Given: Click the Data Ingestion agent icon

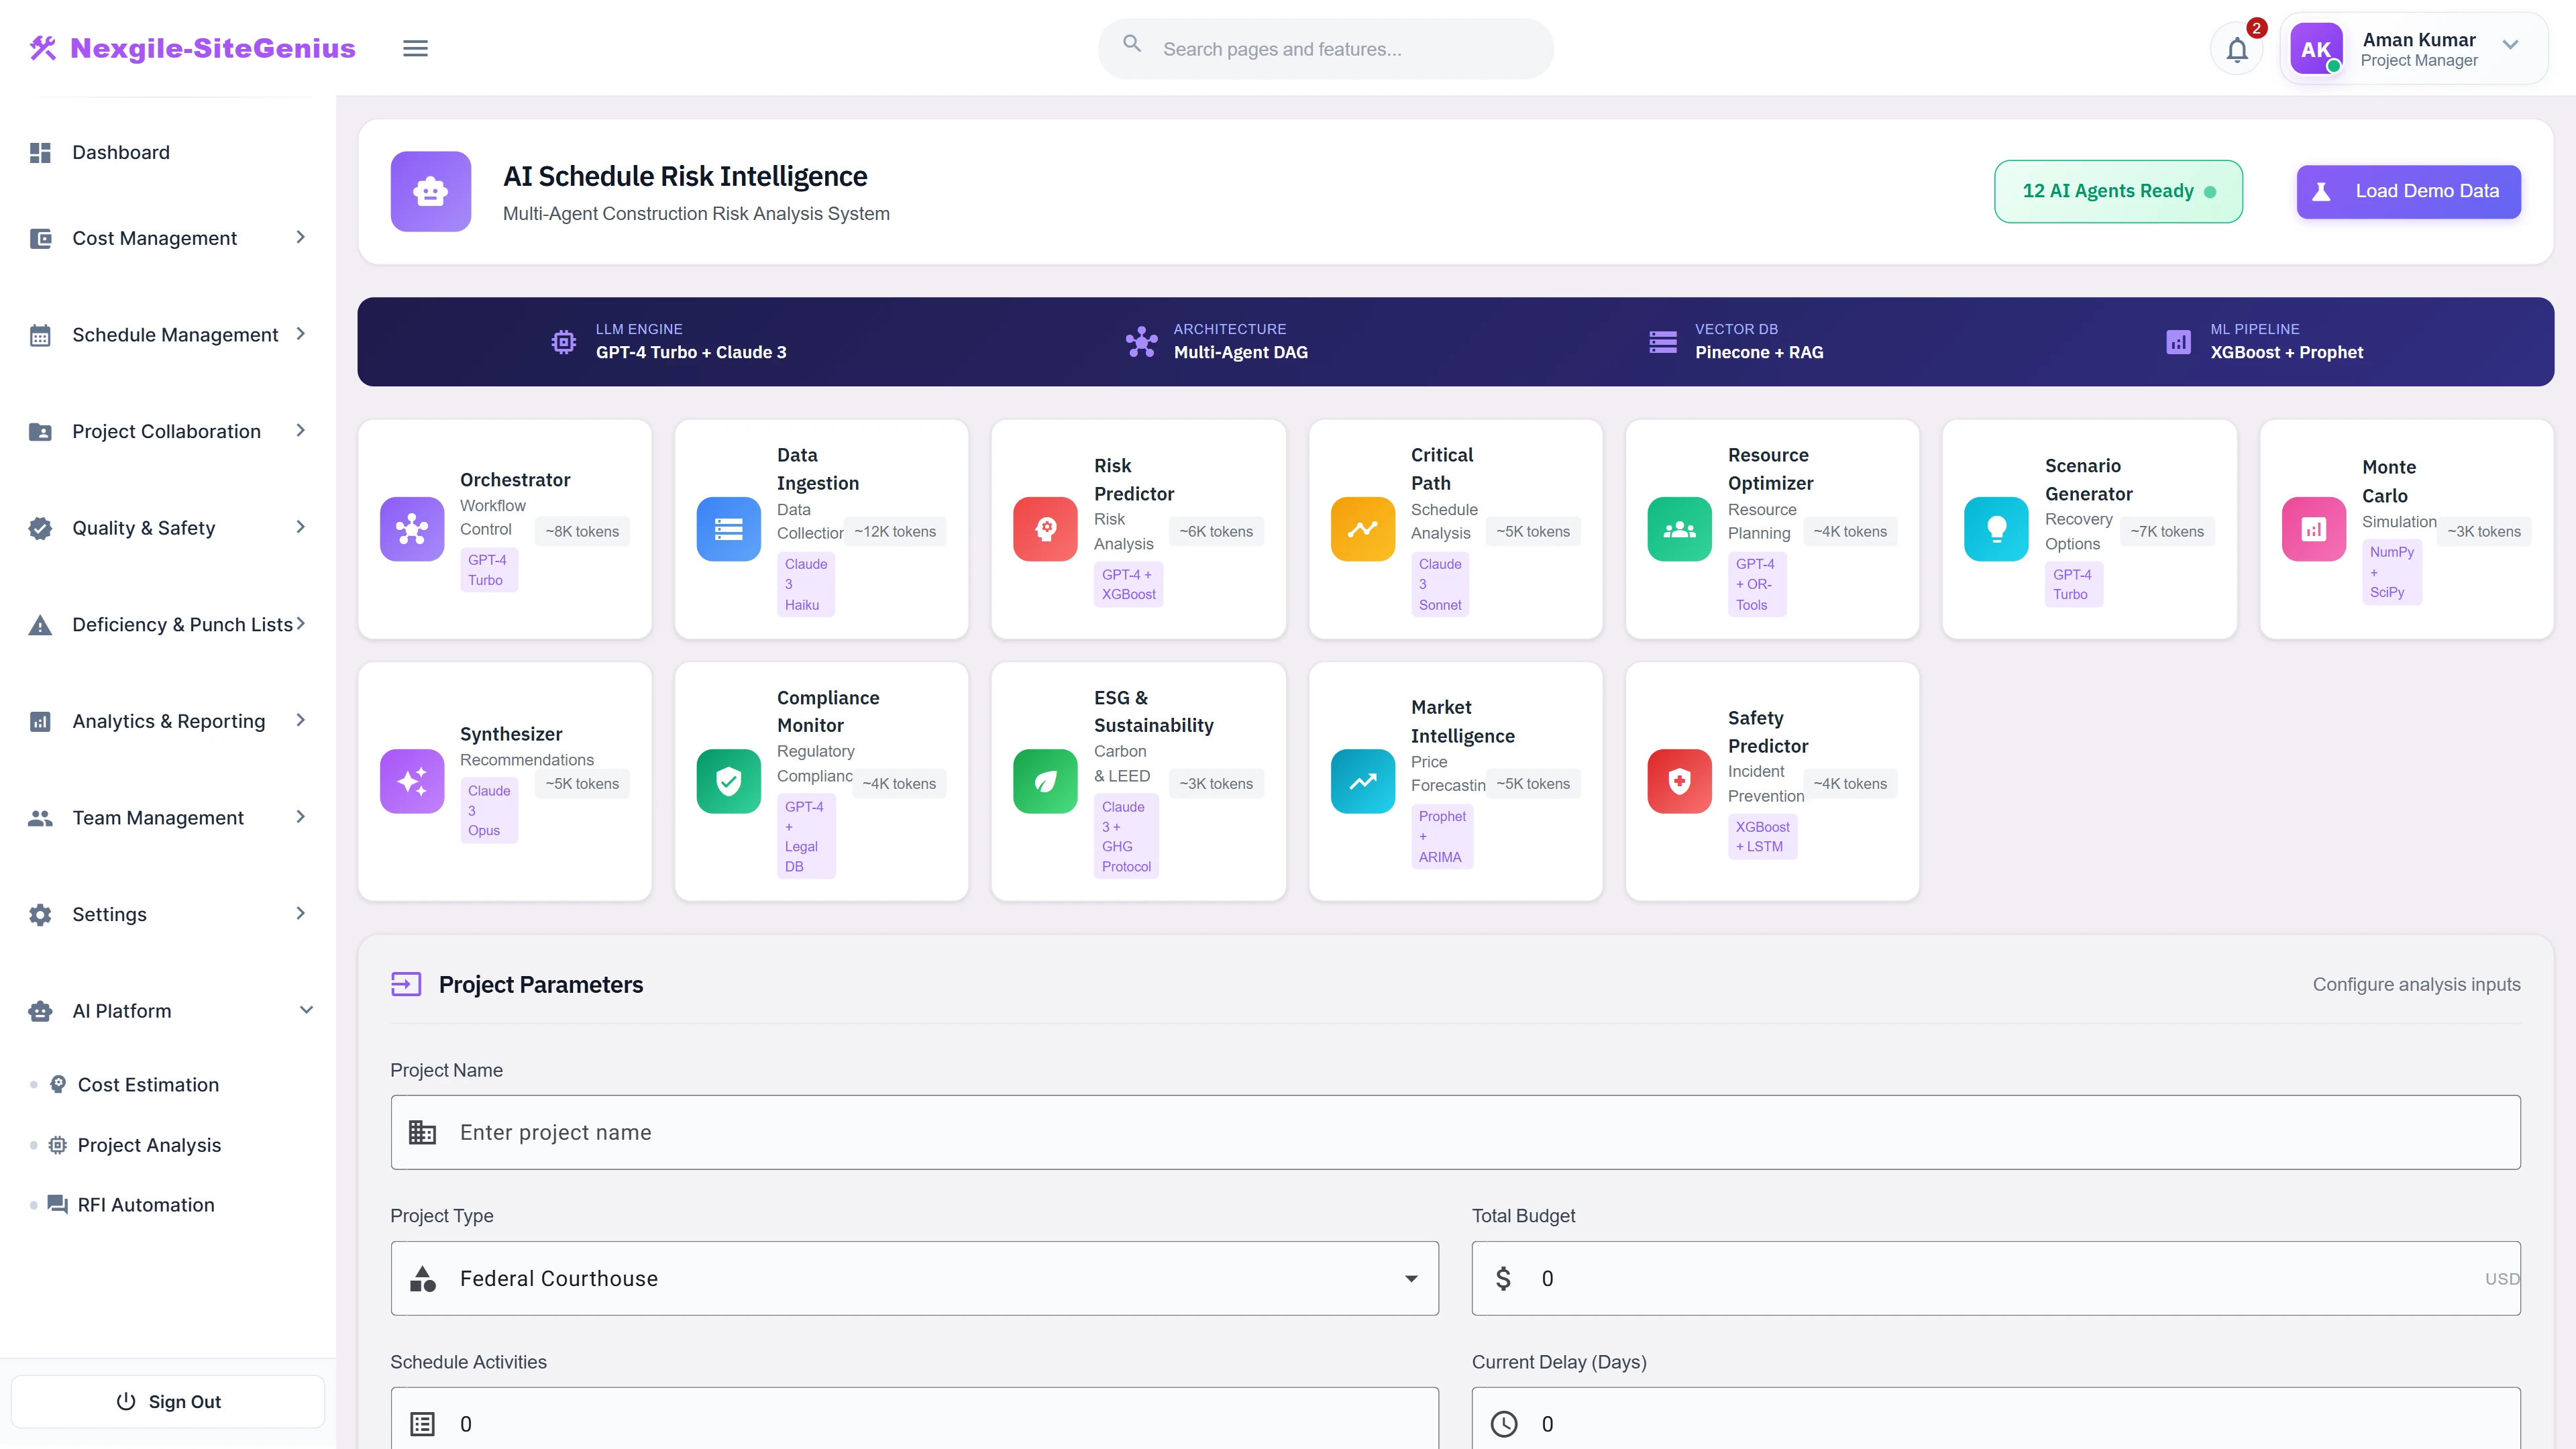Looking at the screenshot, I should (728, 529).
